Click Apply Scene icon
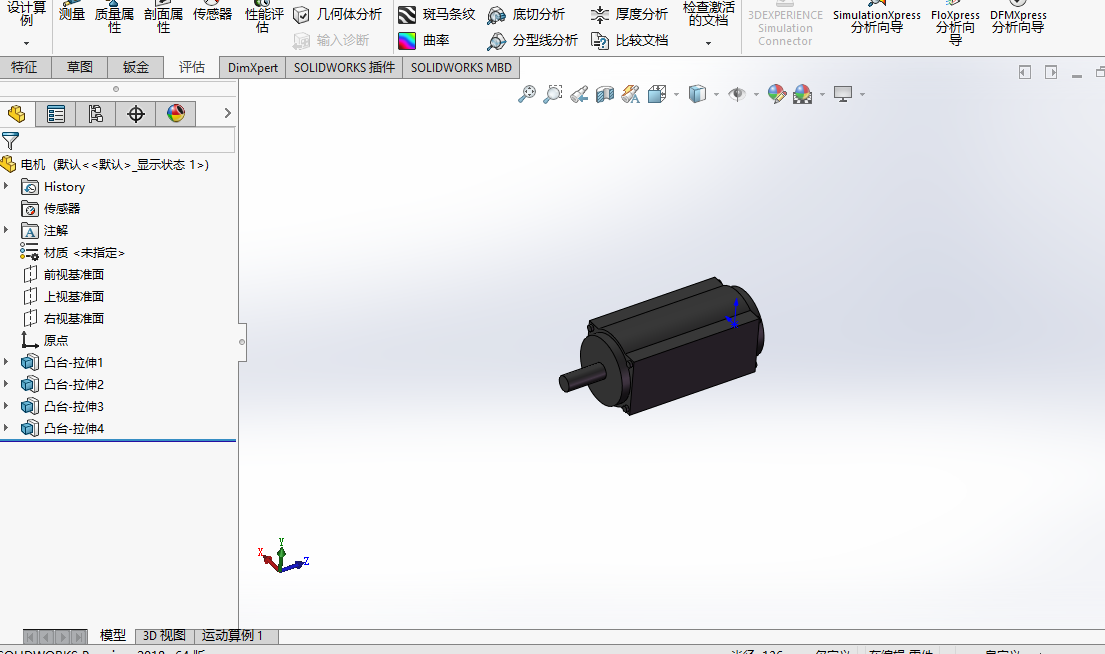The width and height of the screenshot is (1105, 654). pyautogui.click(x=803, y=94)
